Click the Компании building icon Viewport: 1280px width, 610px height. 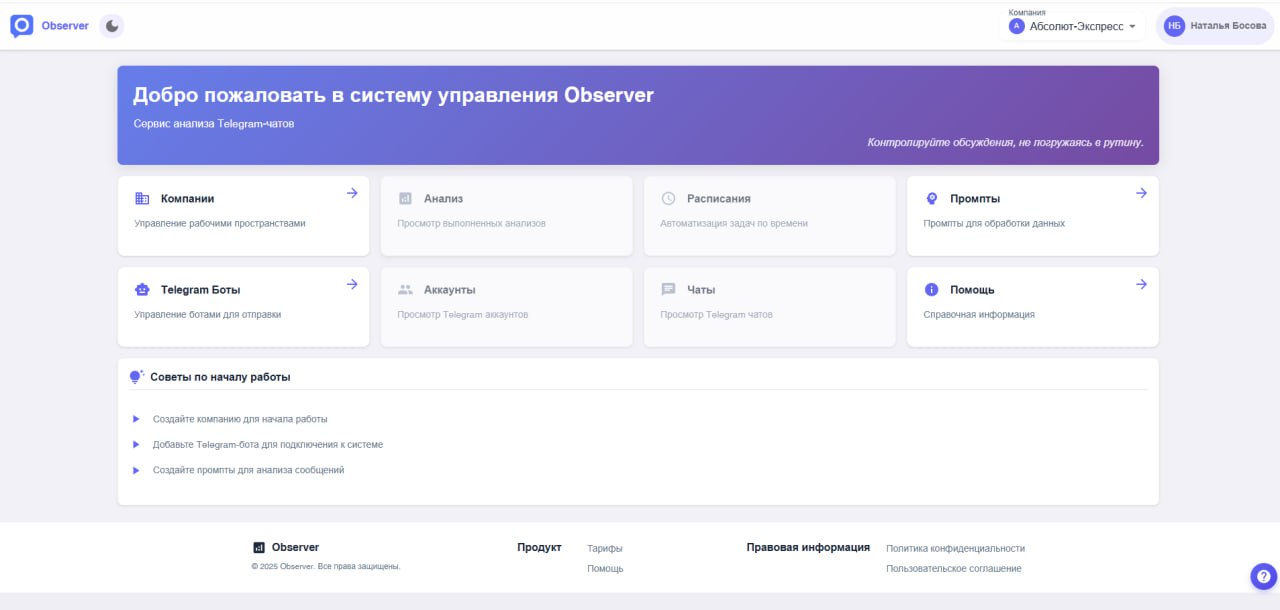tap(142, 199)
